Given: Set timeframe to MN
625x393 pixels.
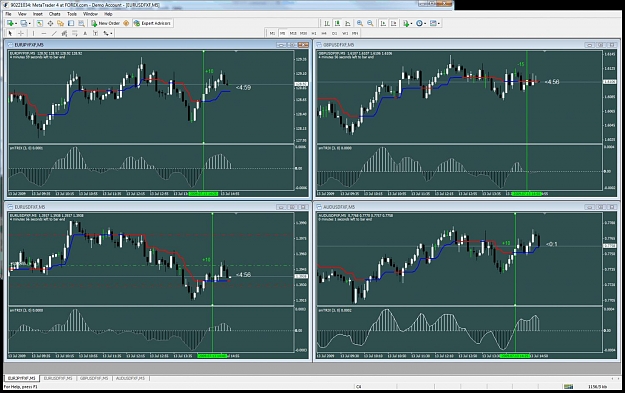Looking at the screenshot, I should click(355, 33).
